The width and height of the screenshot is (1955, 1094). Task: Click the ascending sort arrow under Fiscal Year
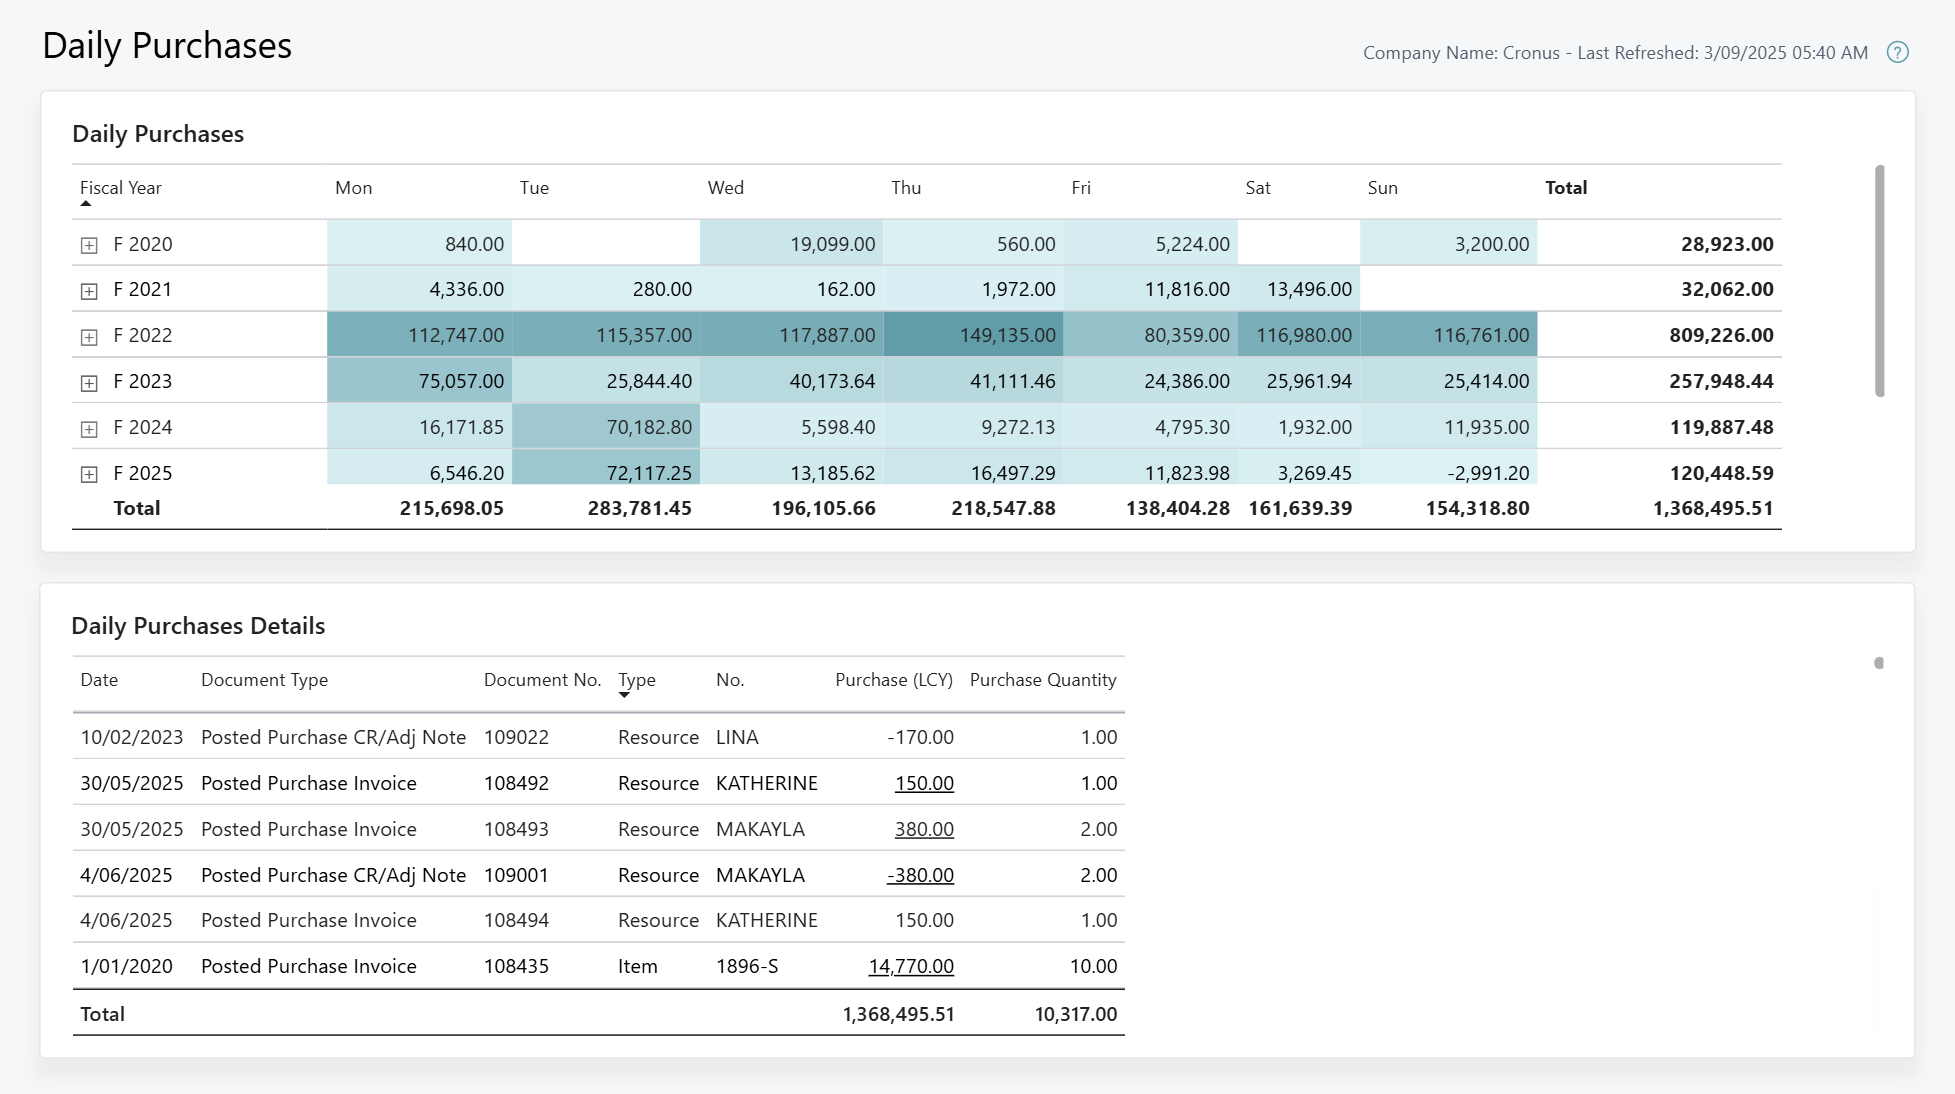85,203
